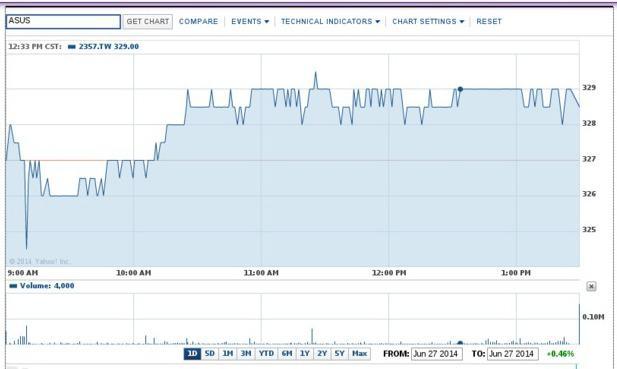Click the +0.46% change value
The image size is (617, 369).
coord(560,354)
